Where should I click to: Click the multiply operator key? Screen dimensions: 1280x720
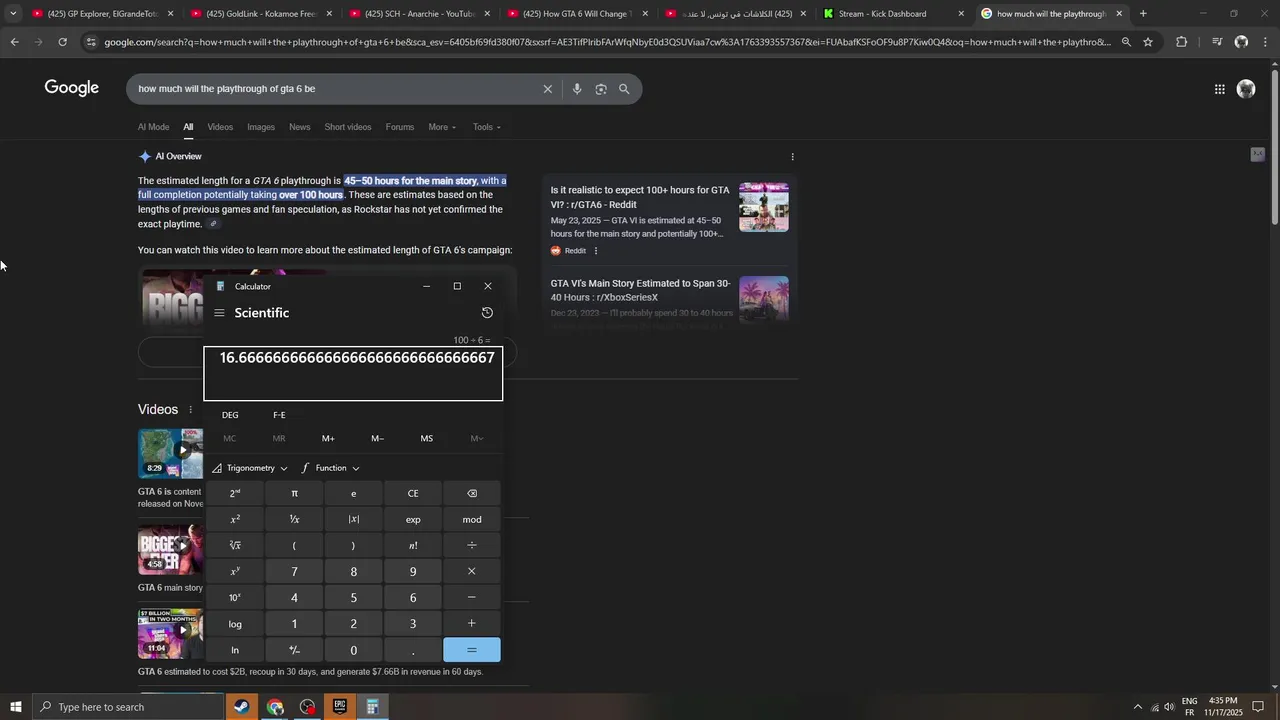pos(472,571)
